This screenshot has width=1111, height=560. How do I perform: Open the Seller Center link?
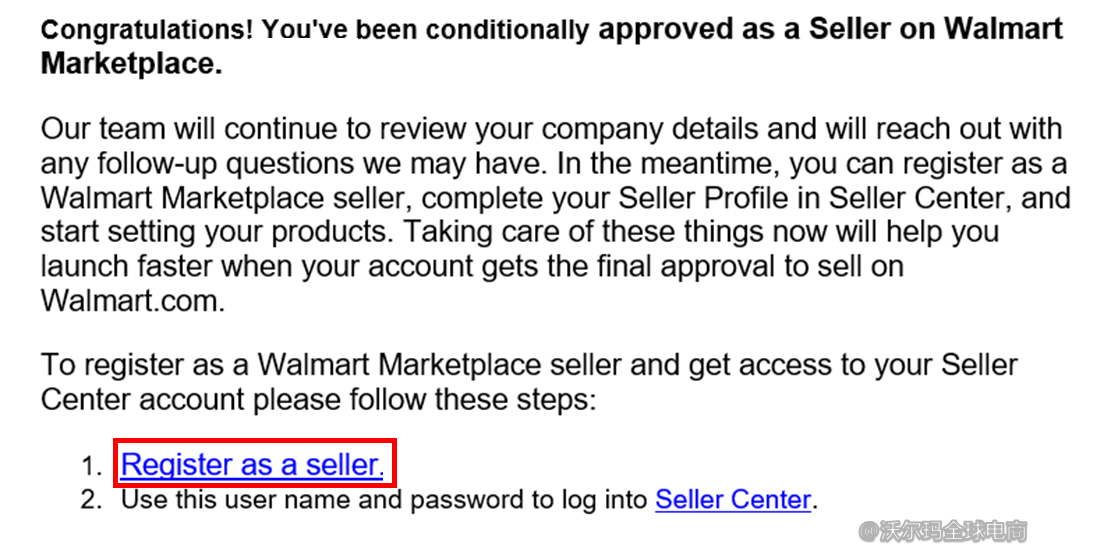click(732, 499)
